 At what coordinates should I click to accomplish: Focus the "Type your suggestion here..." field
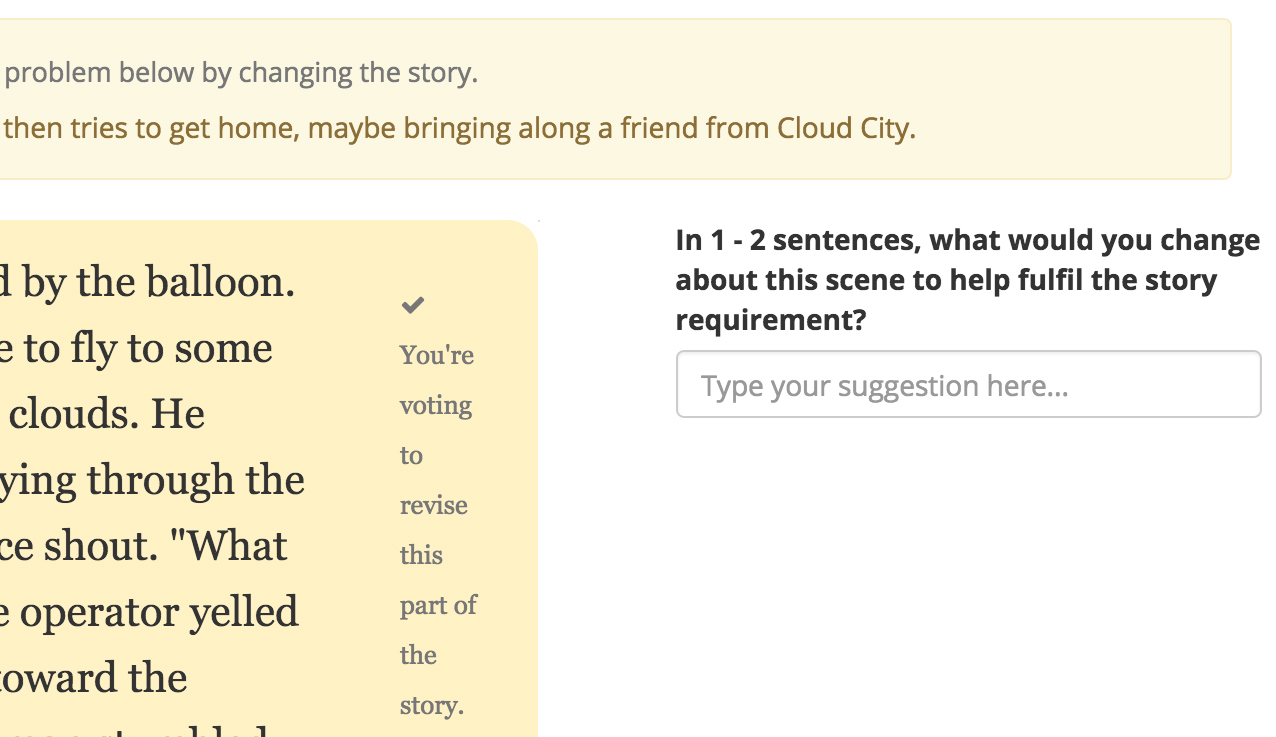point(968,385)
